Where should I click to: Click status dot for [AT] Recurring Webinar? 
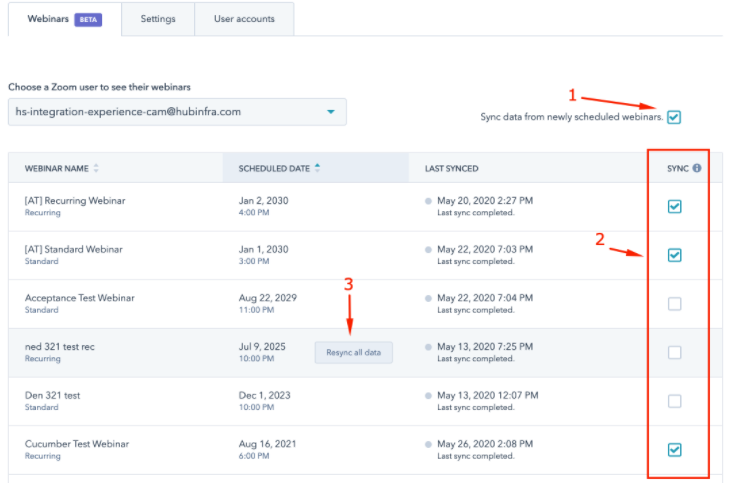430,201
